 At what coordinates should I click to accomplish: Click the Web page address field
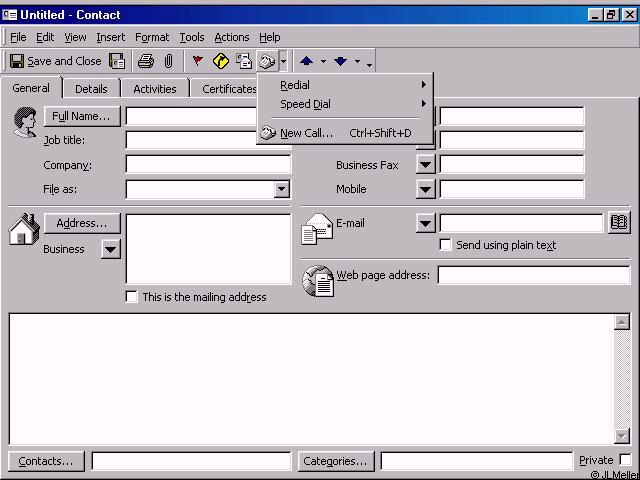click(x=534, y=275)
